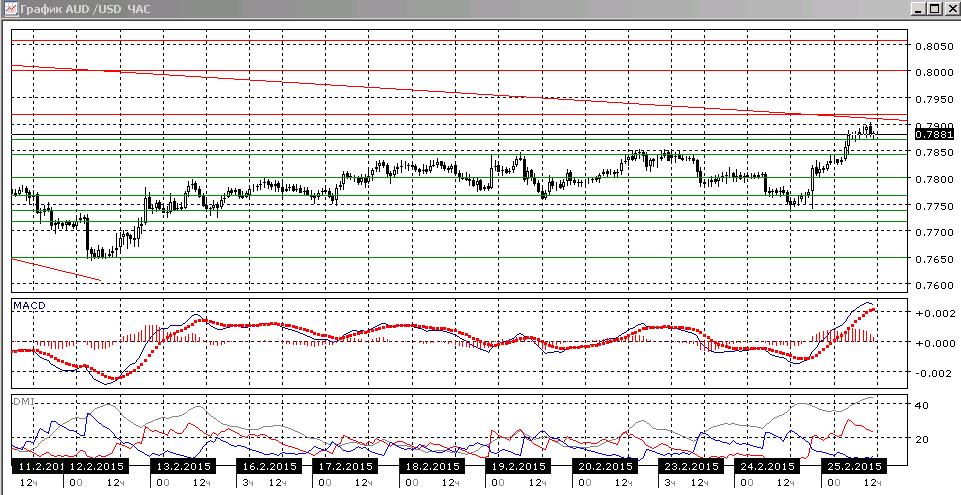This screenshot has height=495, width=961.
Task: Click the chart icon in title bar
Action: (x=10, y=9)
